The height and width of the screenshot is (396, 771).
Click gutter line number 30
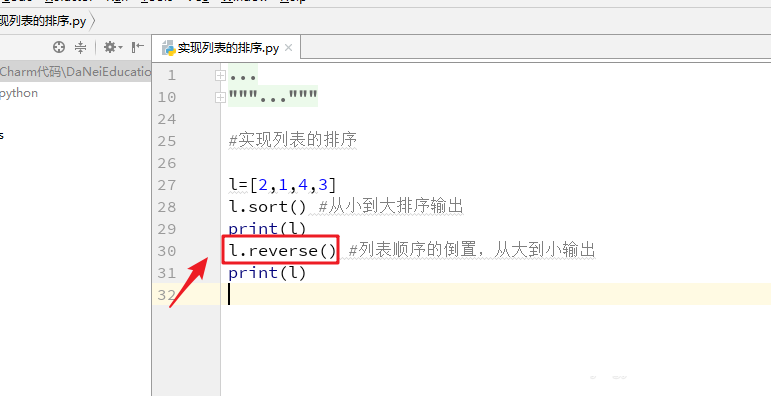pyautogui.click(x=167, y=251)
